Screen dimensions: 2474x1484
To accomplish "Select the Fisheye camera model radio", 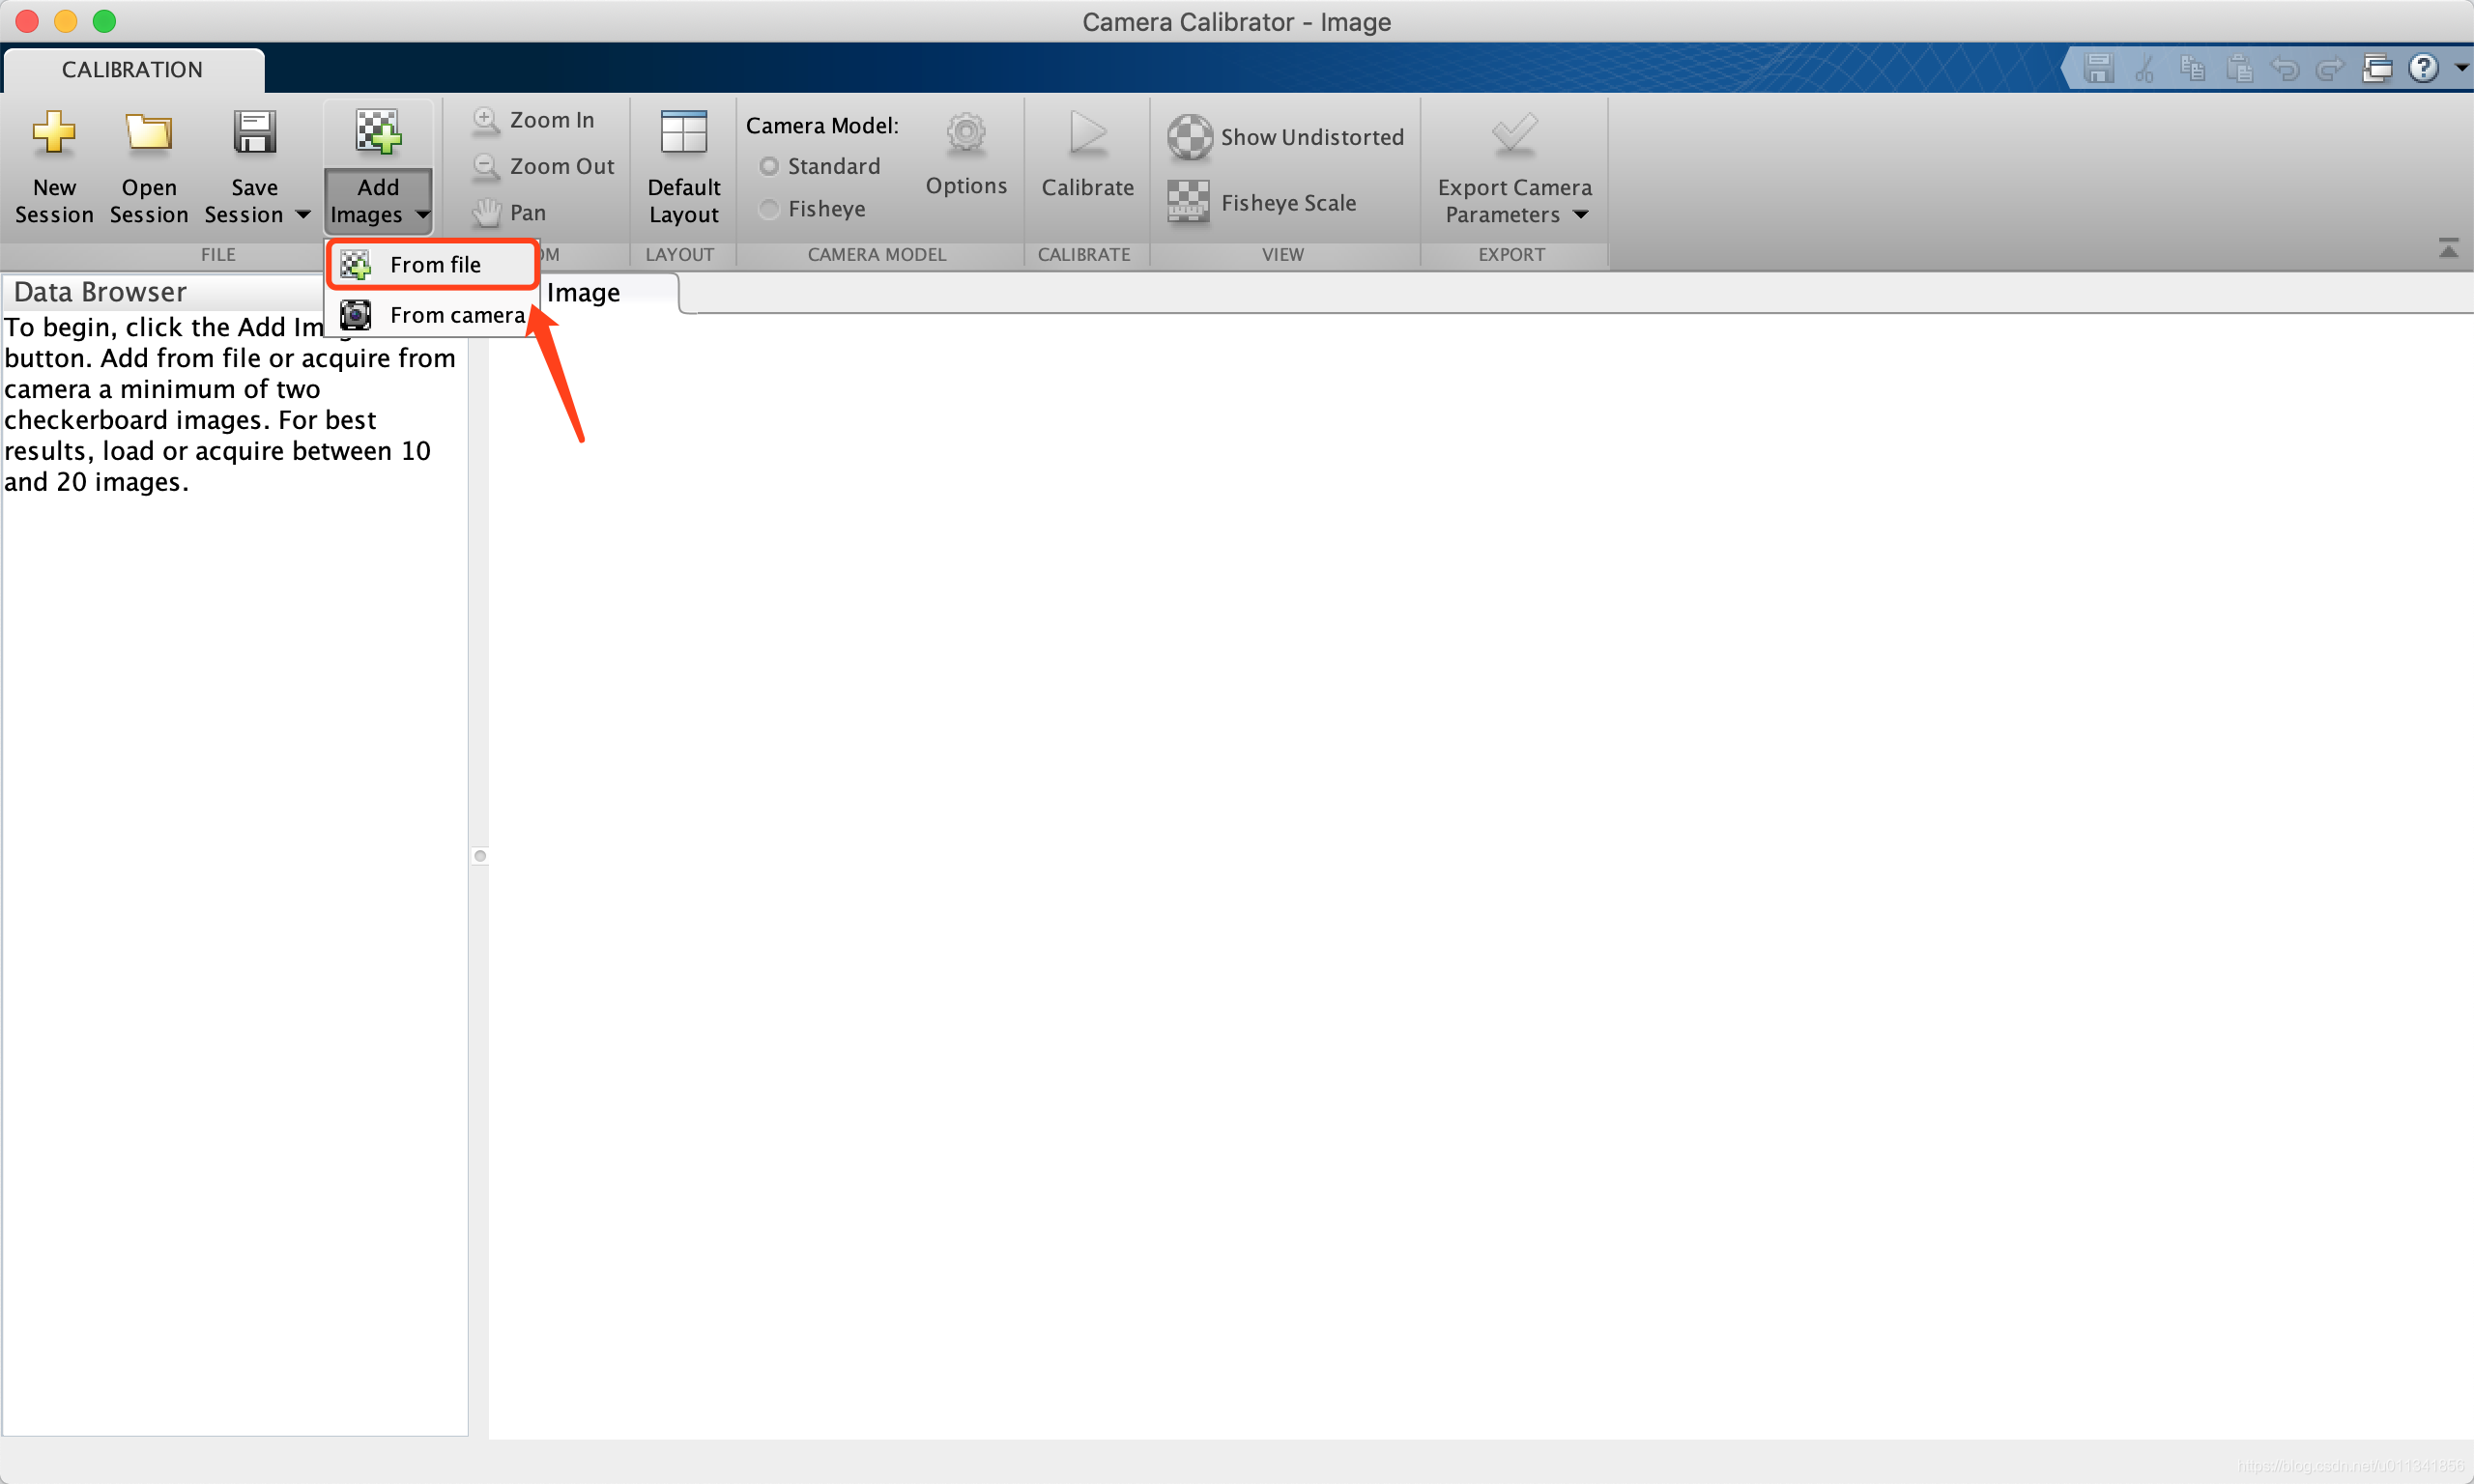I will [768, 209].
